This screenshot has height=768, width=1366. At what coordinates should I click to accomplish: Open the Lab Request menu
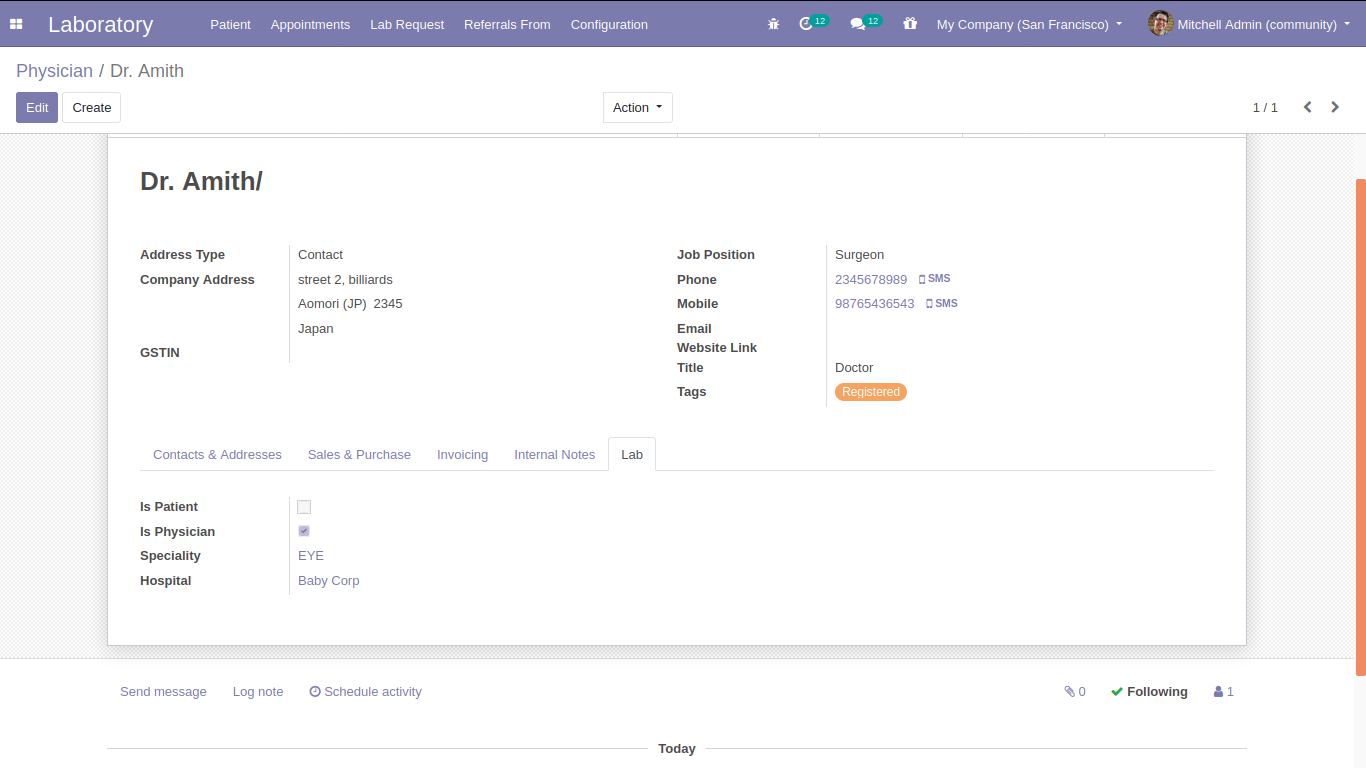[x=407, y=24]
